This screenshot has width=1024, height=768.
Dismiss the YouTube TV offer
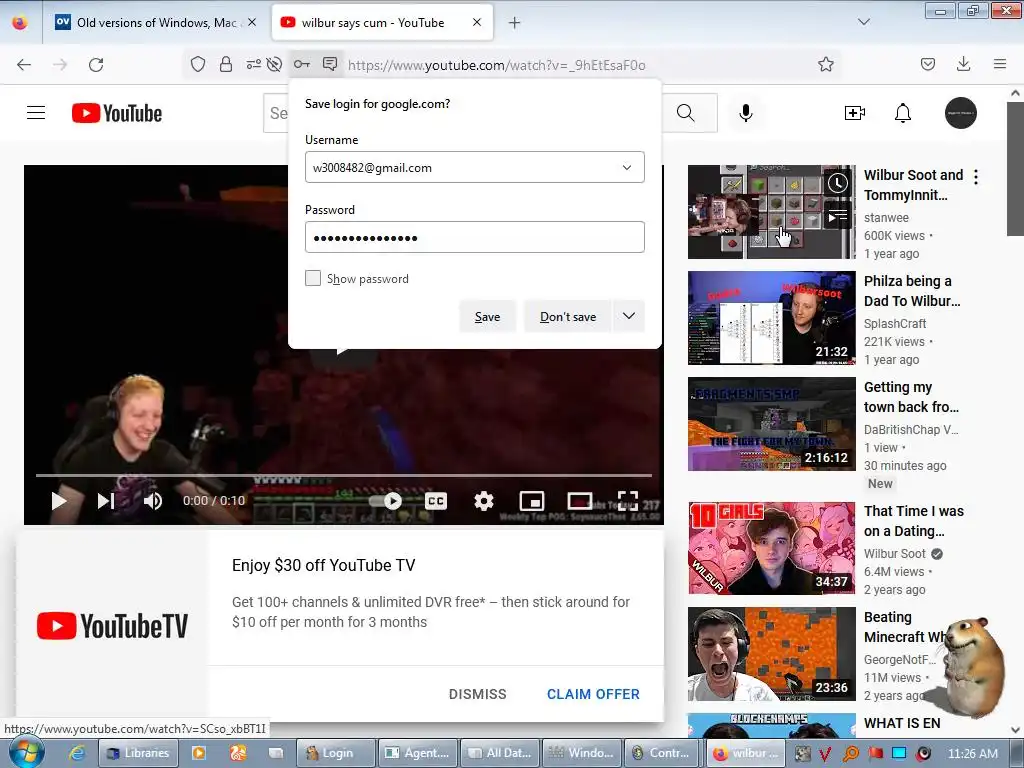point(477,694)
